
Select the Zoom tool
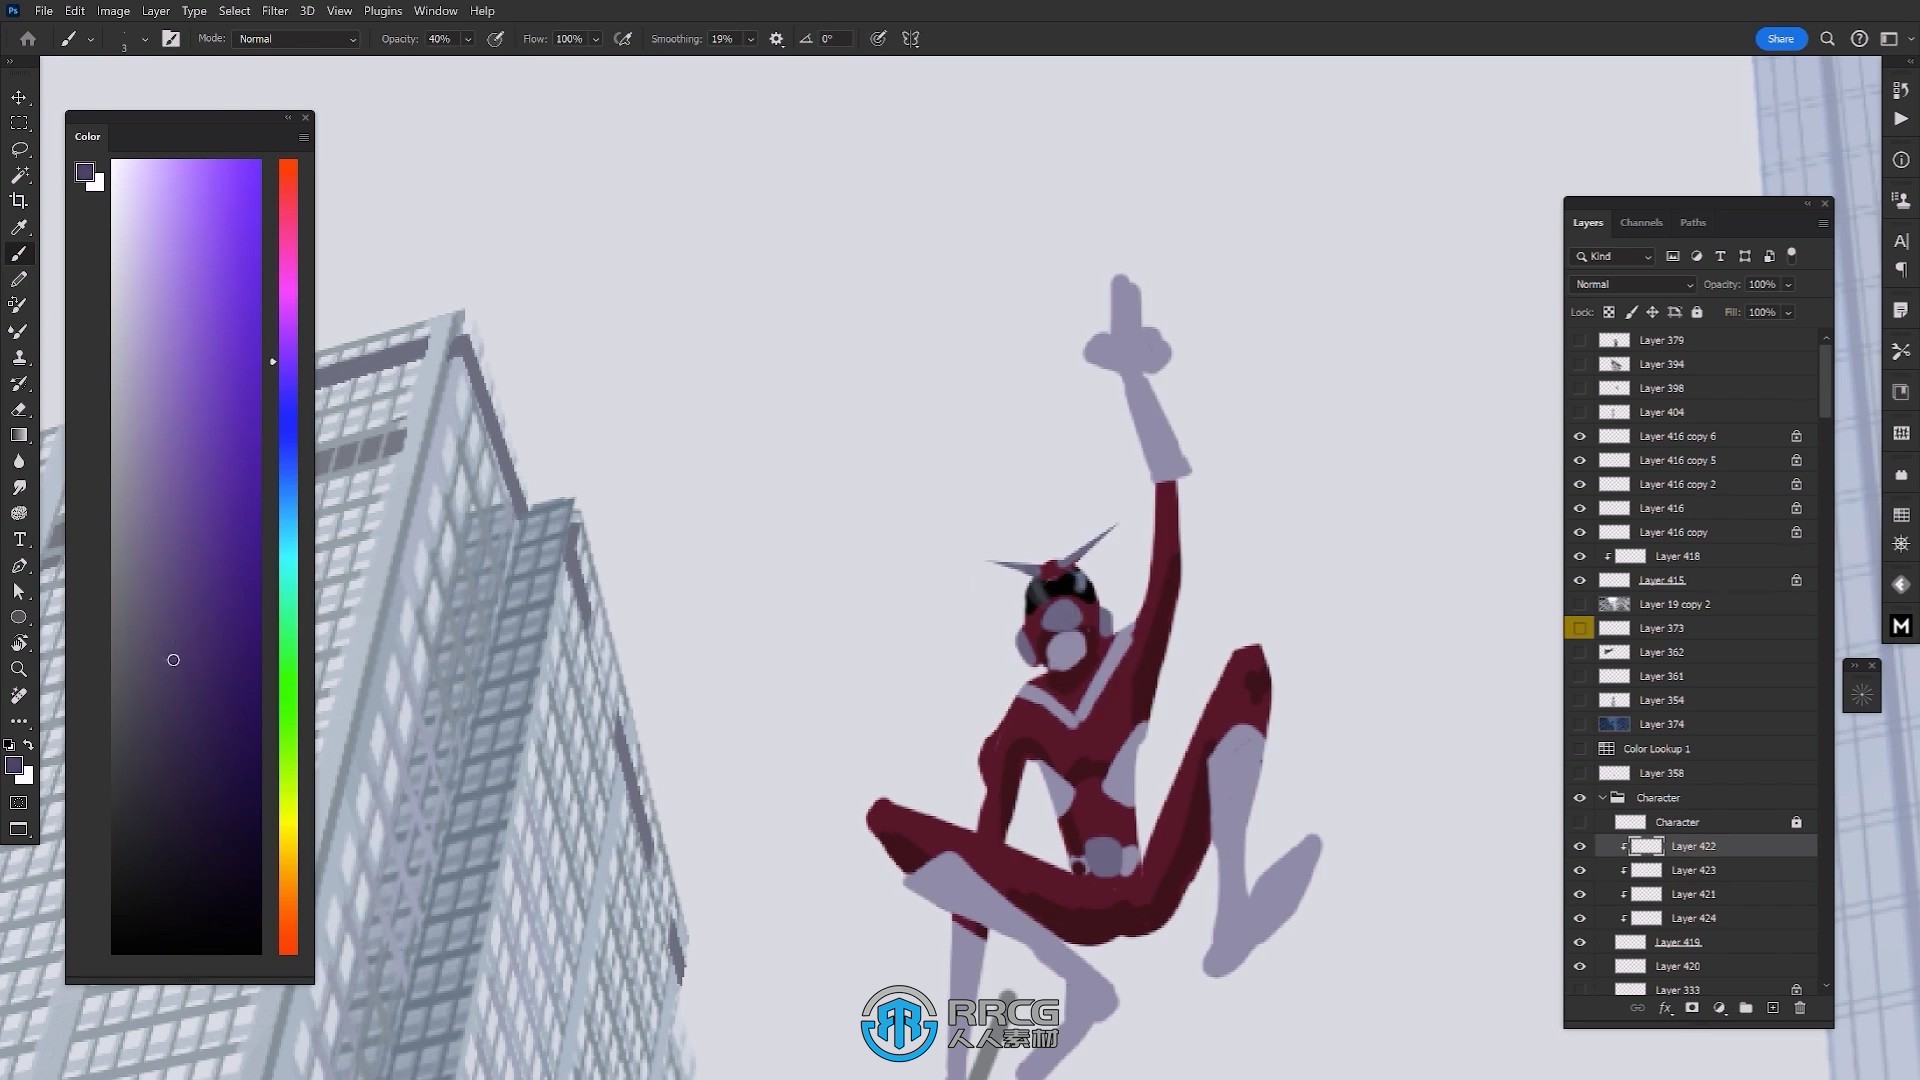(19, 669)
